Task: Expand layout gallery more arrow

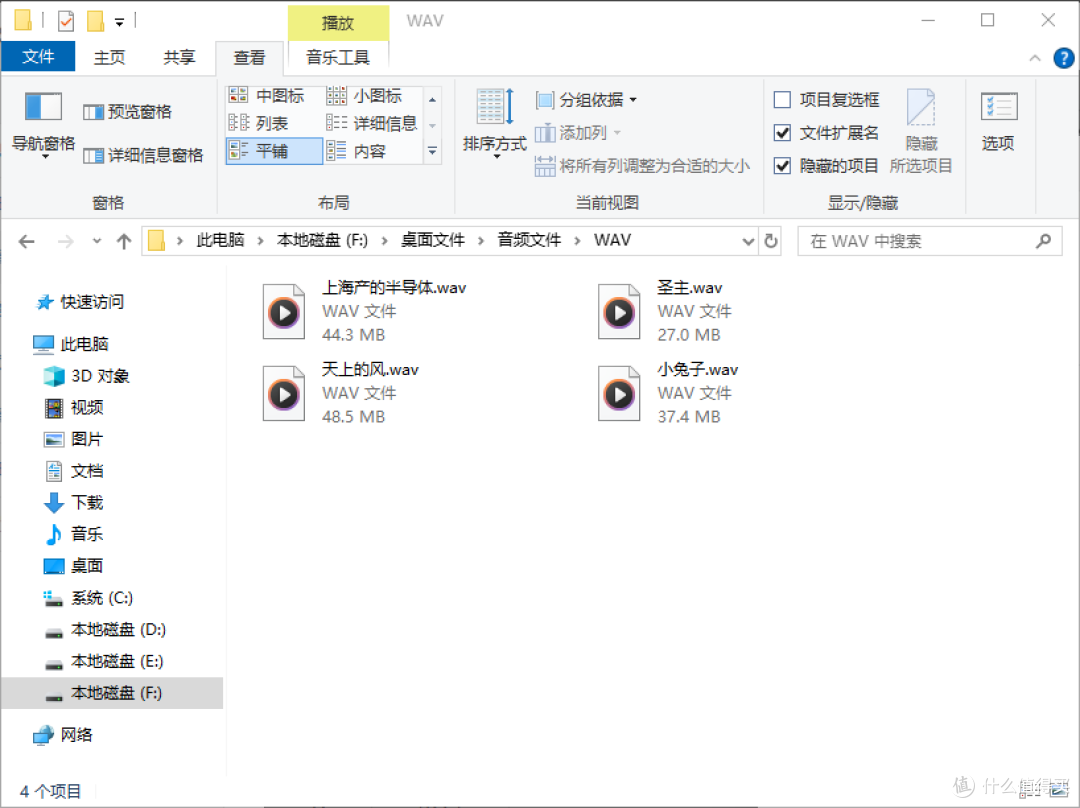Action: pyautogui.click(x=432, y=151)
